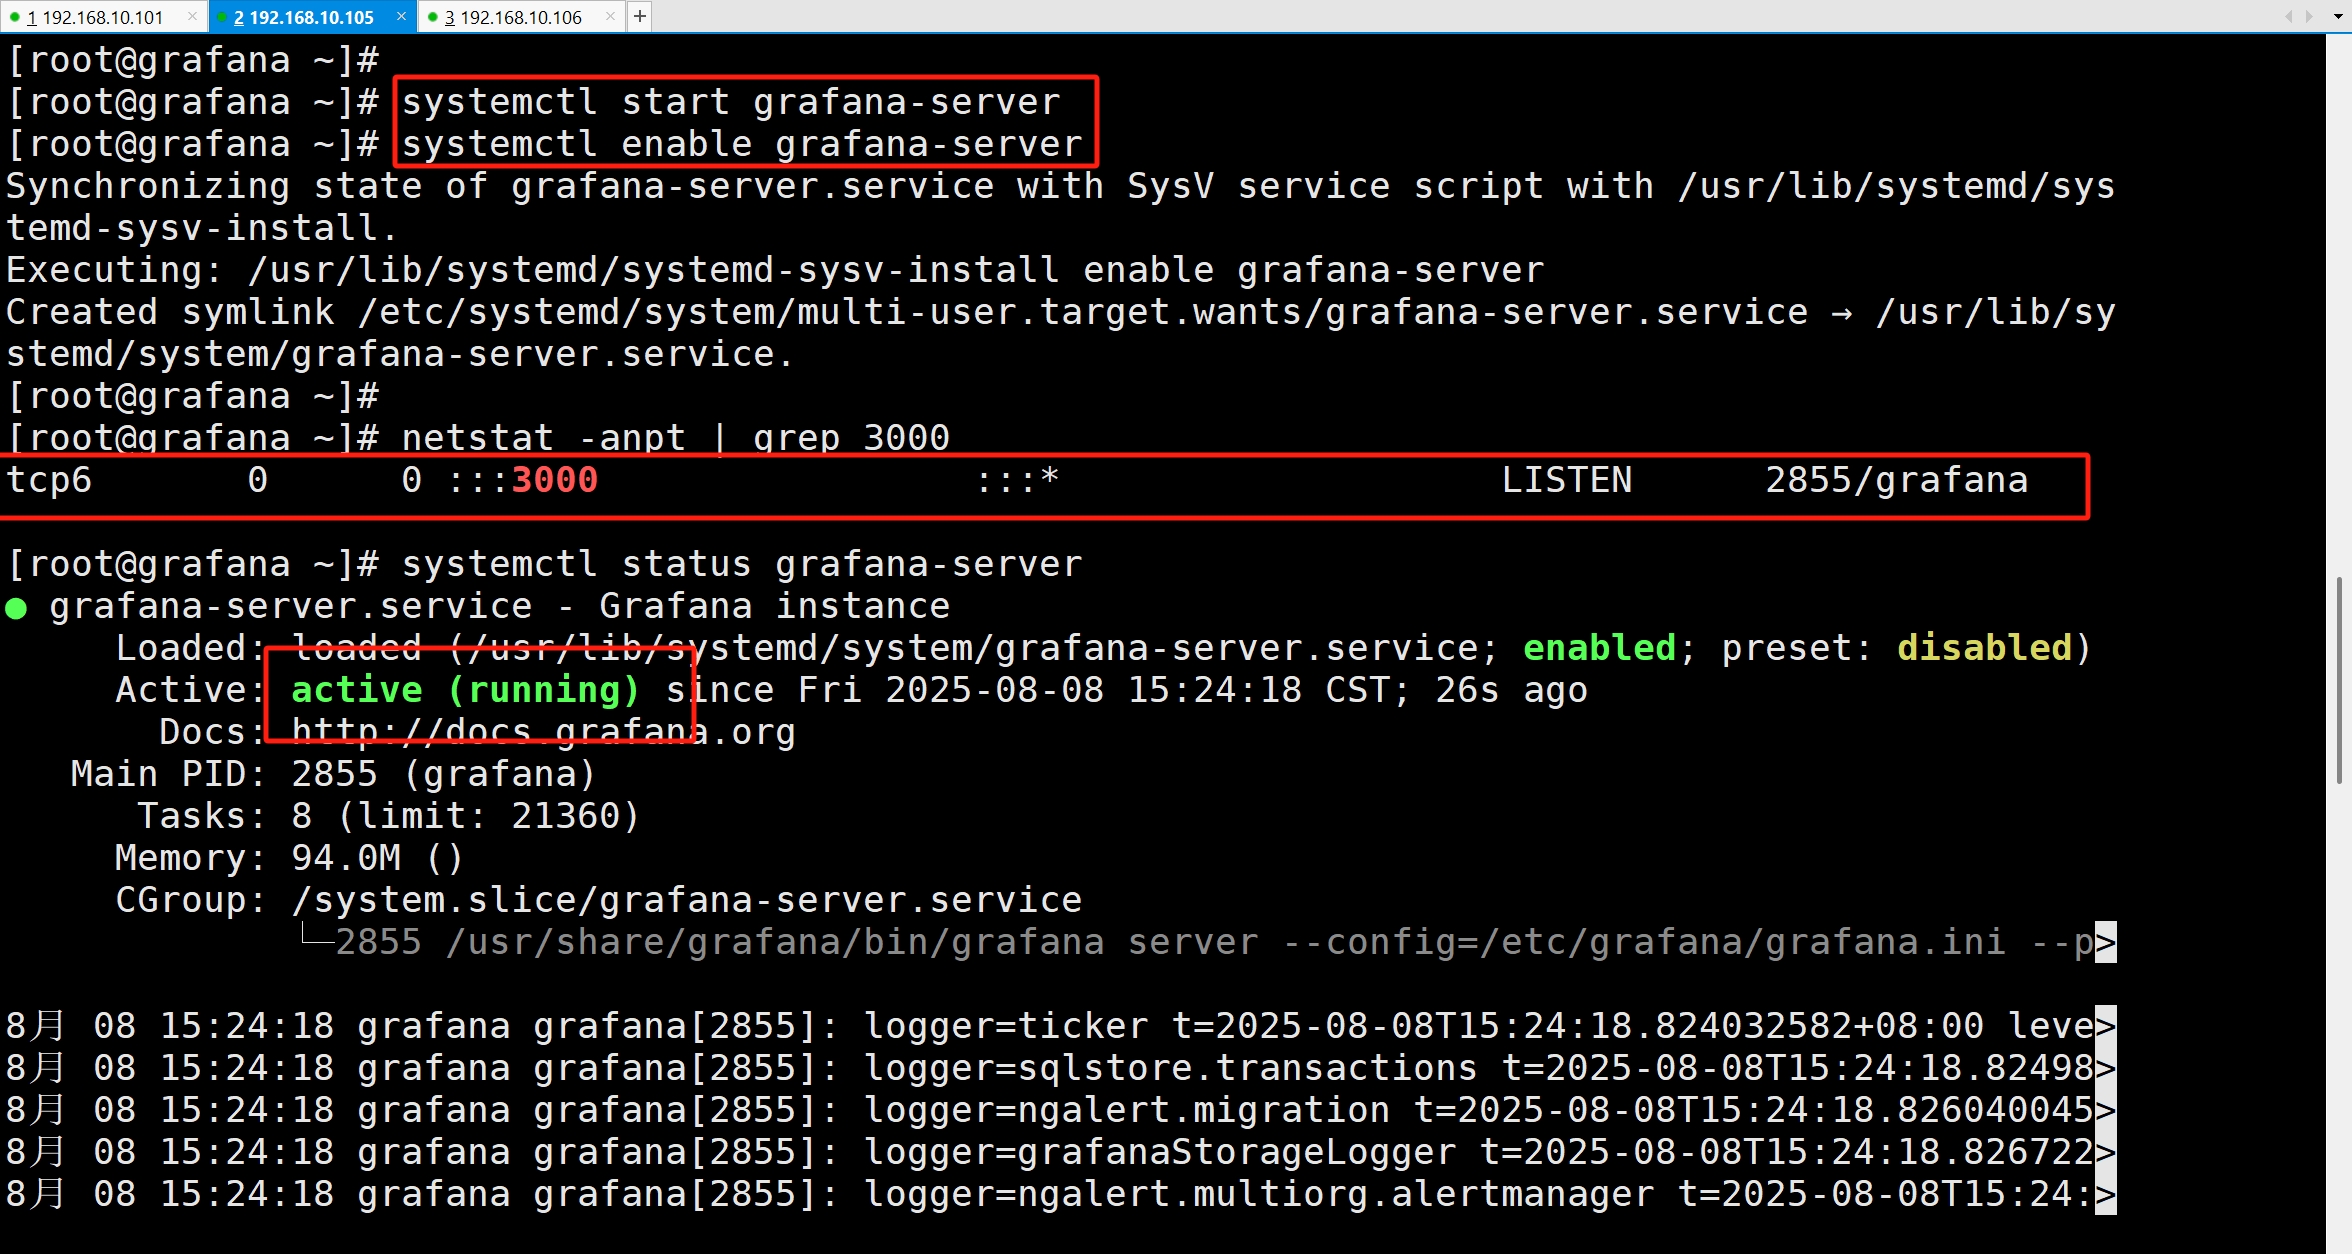Screen dimensions: 2352x1254
Task: Click the green 'enabled' word in Loaded line
Action: point(1599,648)
